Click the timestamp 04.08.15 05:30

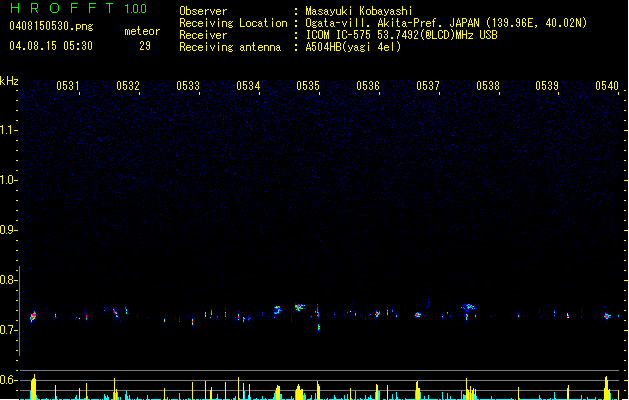point(51,46)
